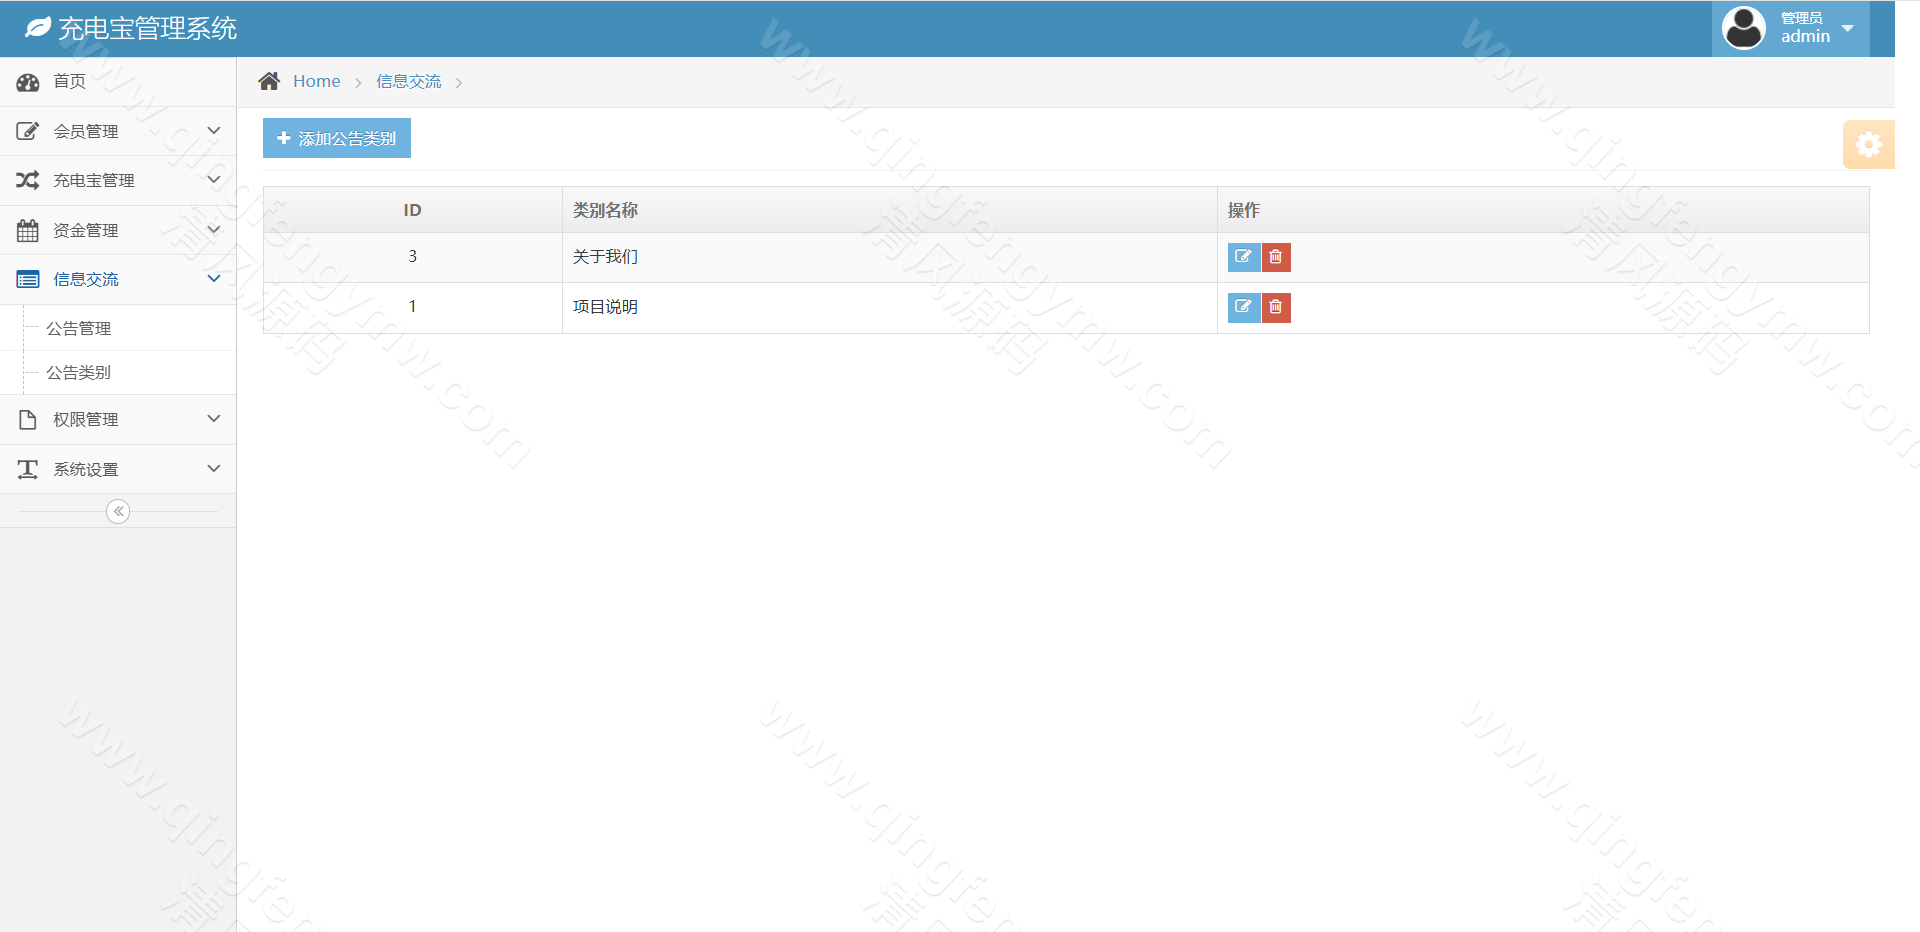Click the home icon in breadcrumb

(269, 82)
